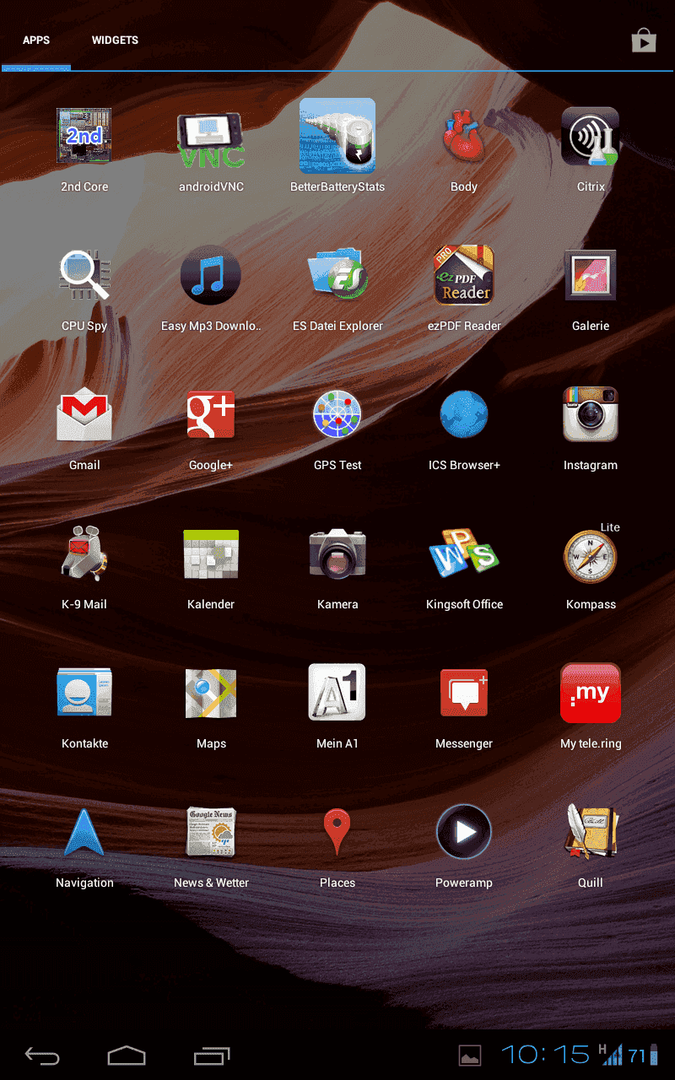The width and height of the screenshot is (675, 1080).
Task: Open the Galerie app
Action: click(x=590, y=276)
